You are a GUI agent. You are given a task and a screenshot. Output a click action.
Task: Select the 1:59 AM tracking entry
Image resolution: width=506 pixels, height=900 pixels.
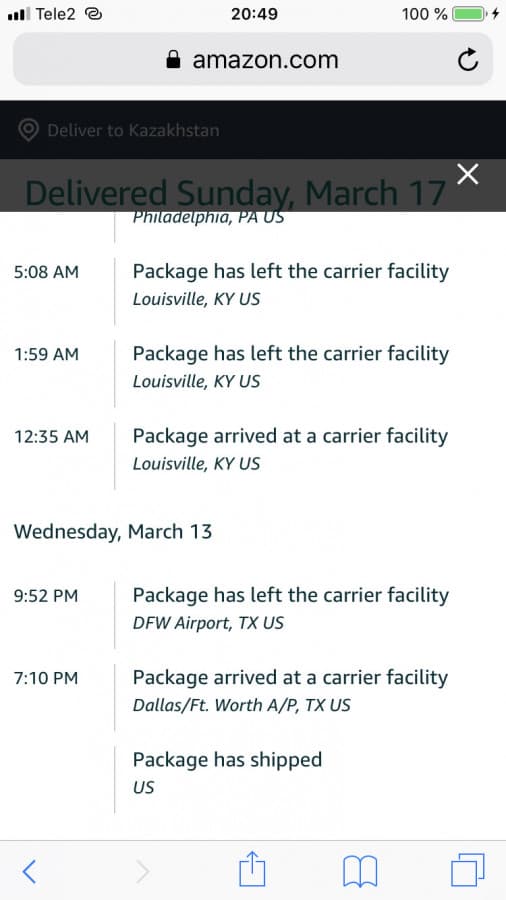253,366
